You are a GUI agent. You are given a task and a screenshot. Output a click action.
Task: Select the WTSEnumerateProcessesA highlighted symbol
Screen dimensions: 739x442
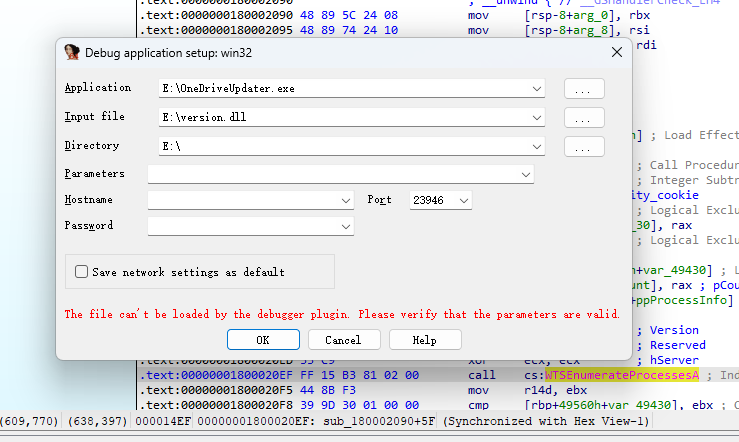tap(620, 375)
